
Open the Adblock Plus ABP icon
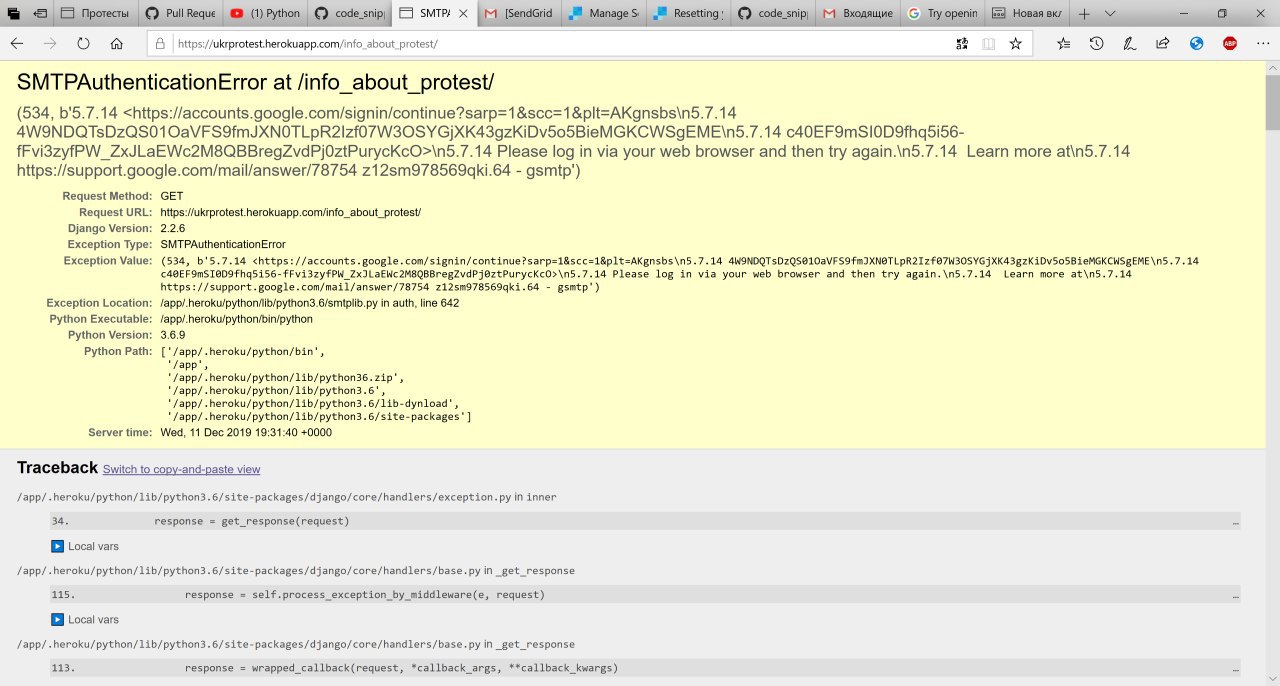tap(1230, 44)
